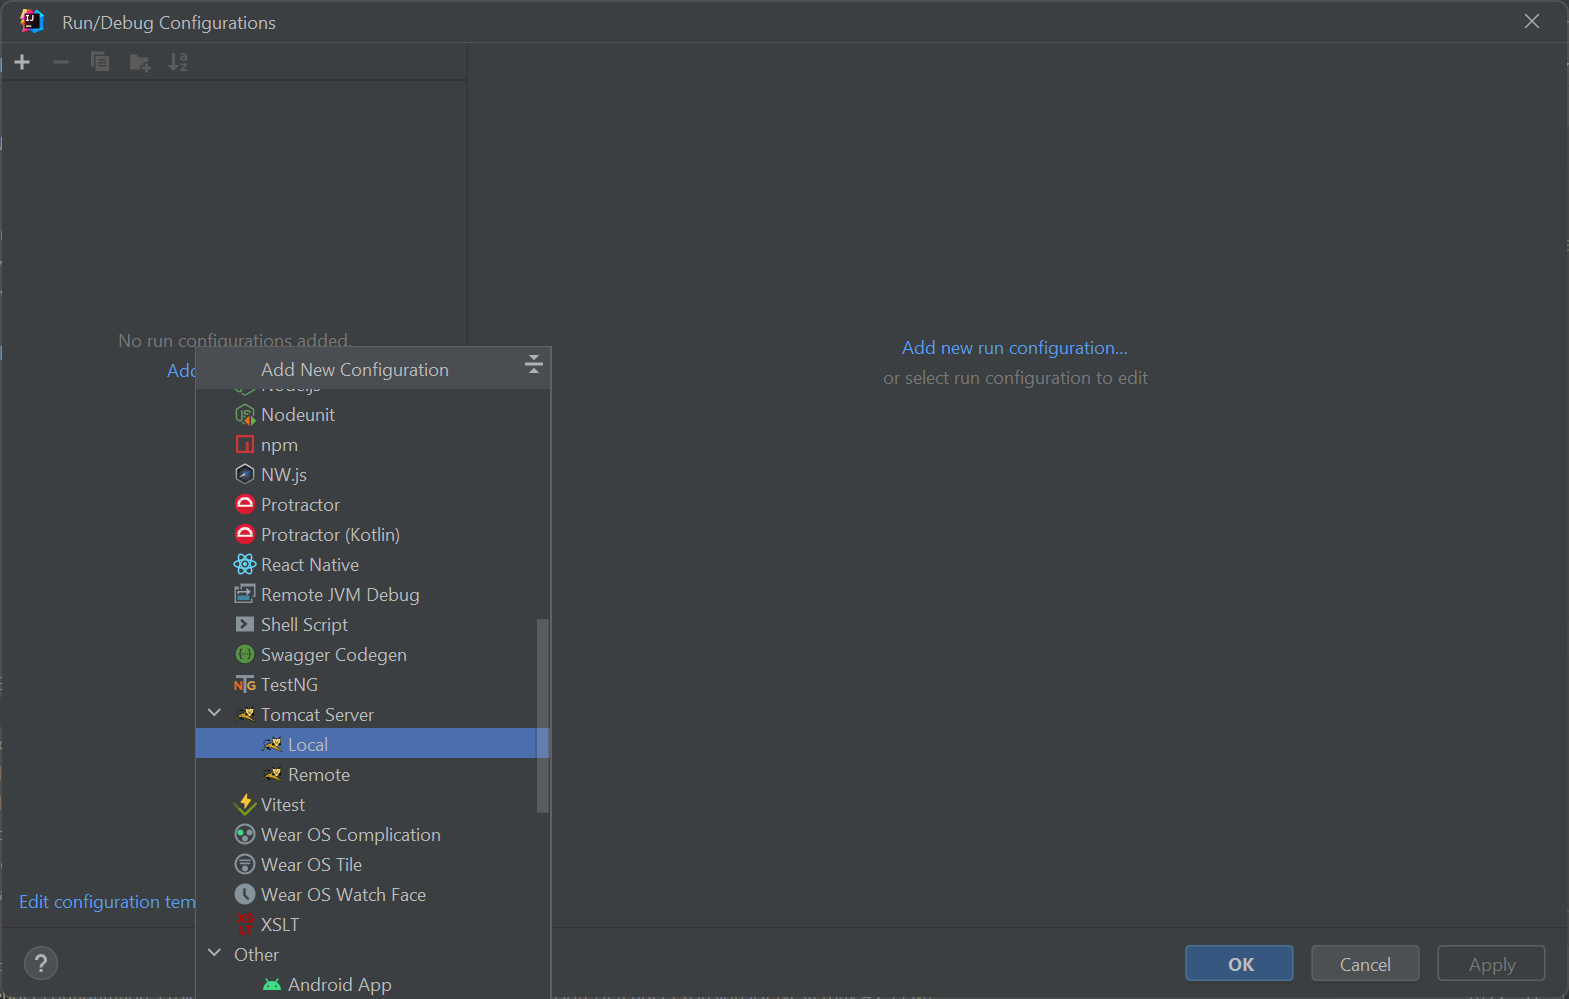
Task: Select Remote under Tomcat Server
Action: (x=366, y=774)
